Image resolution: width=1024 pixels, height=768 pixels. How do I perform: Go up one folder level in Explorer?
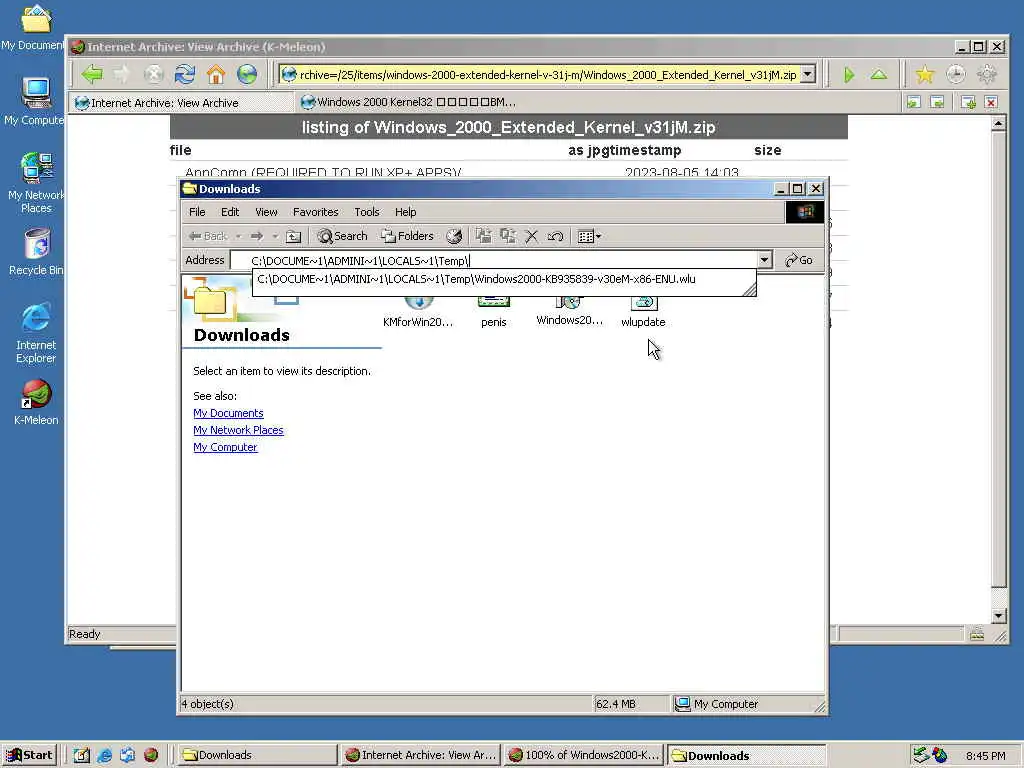pyautogui.click(x=294, y=236)
